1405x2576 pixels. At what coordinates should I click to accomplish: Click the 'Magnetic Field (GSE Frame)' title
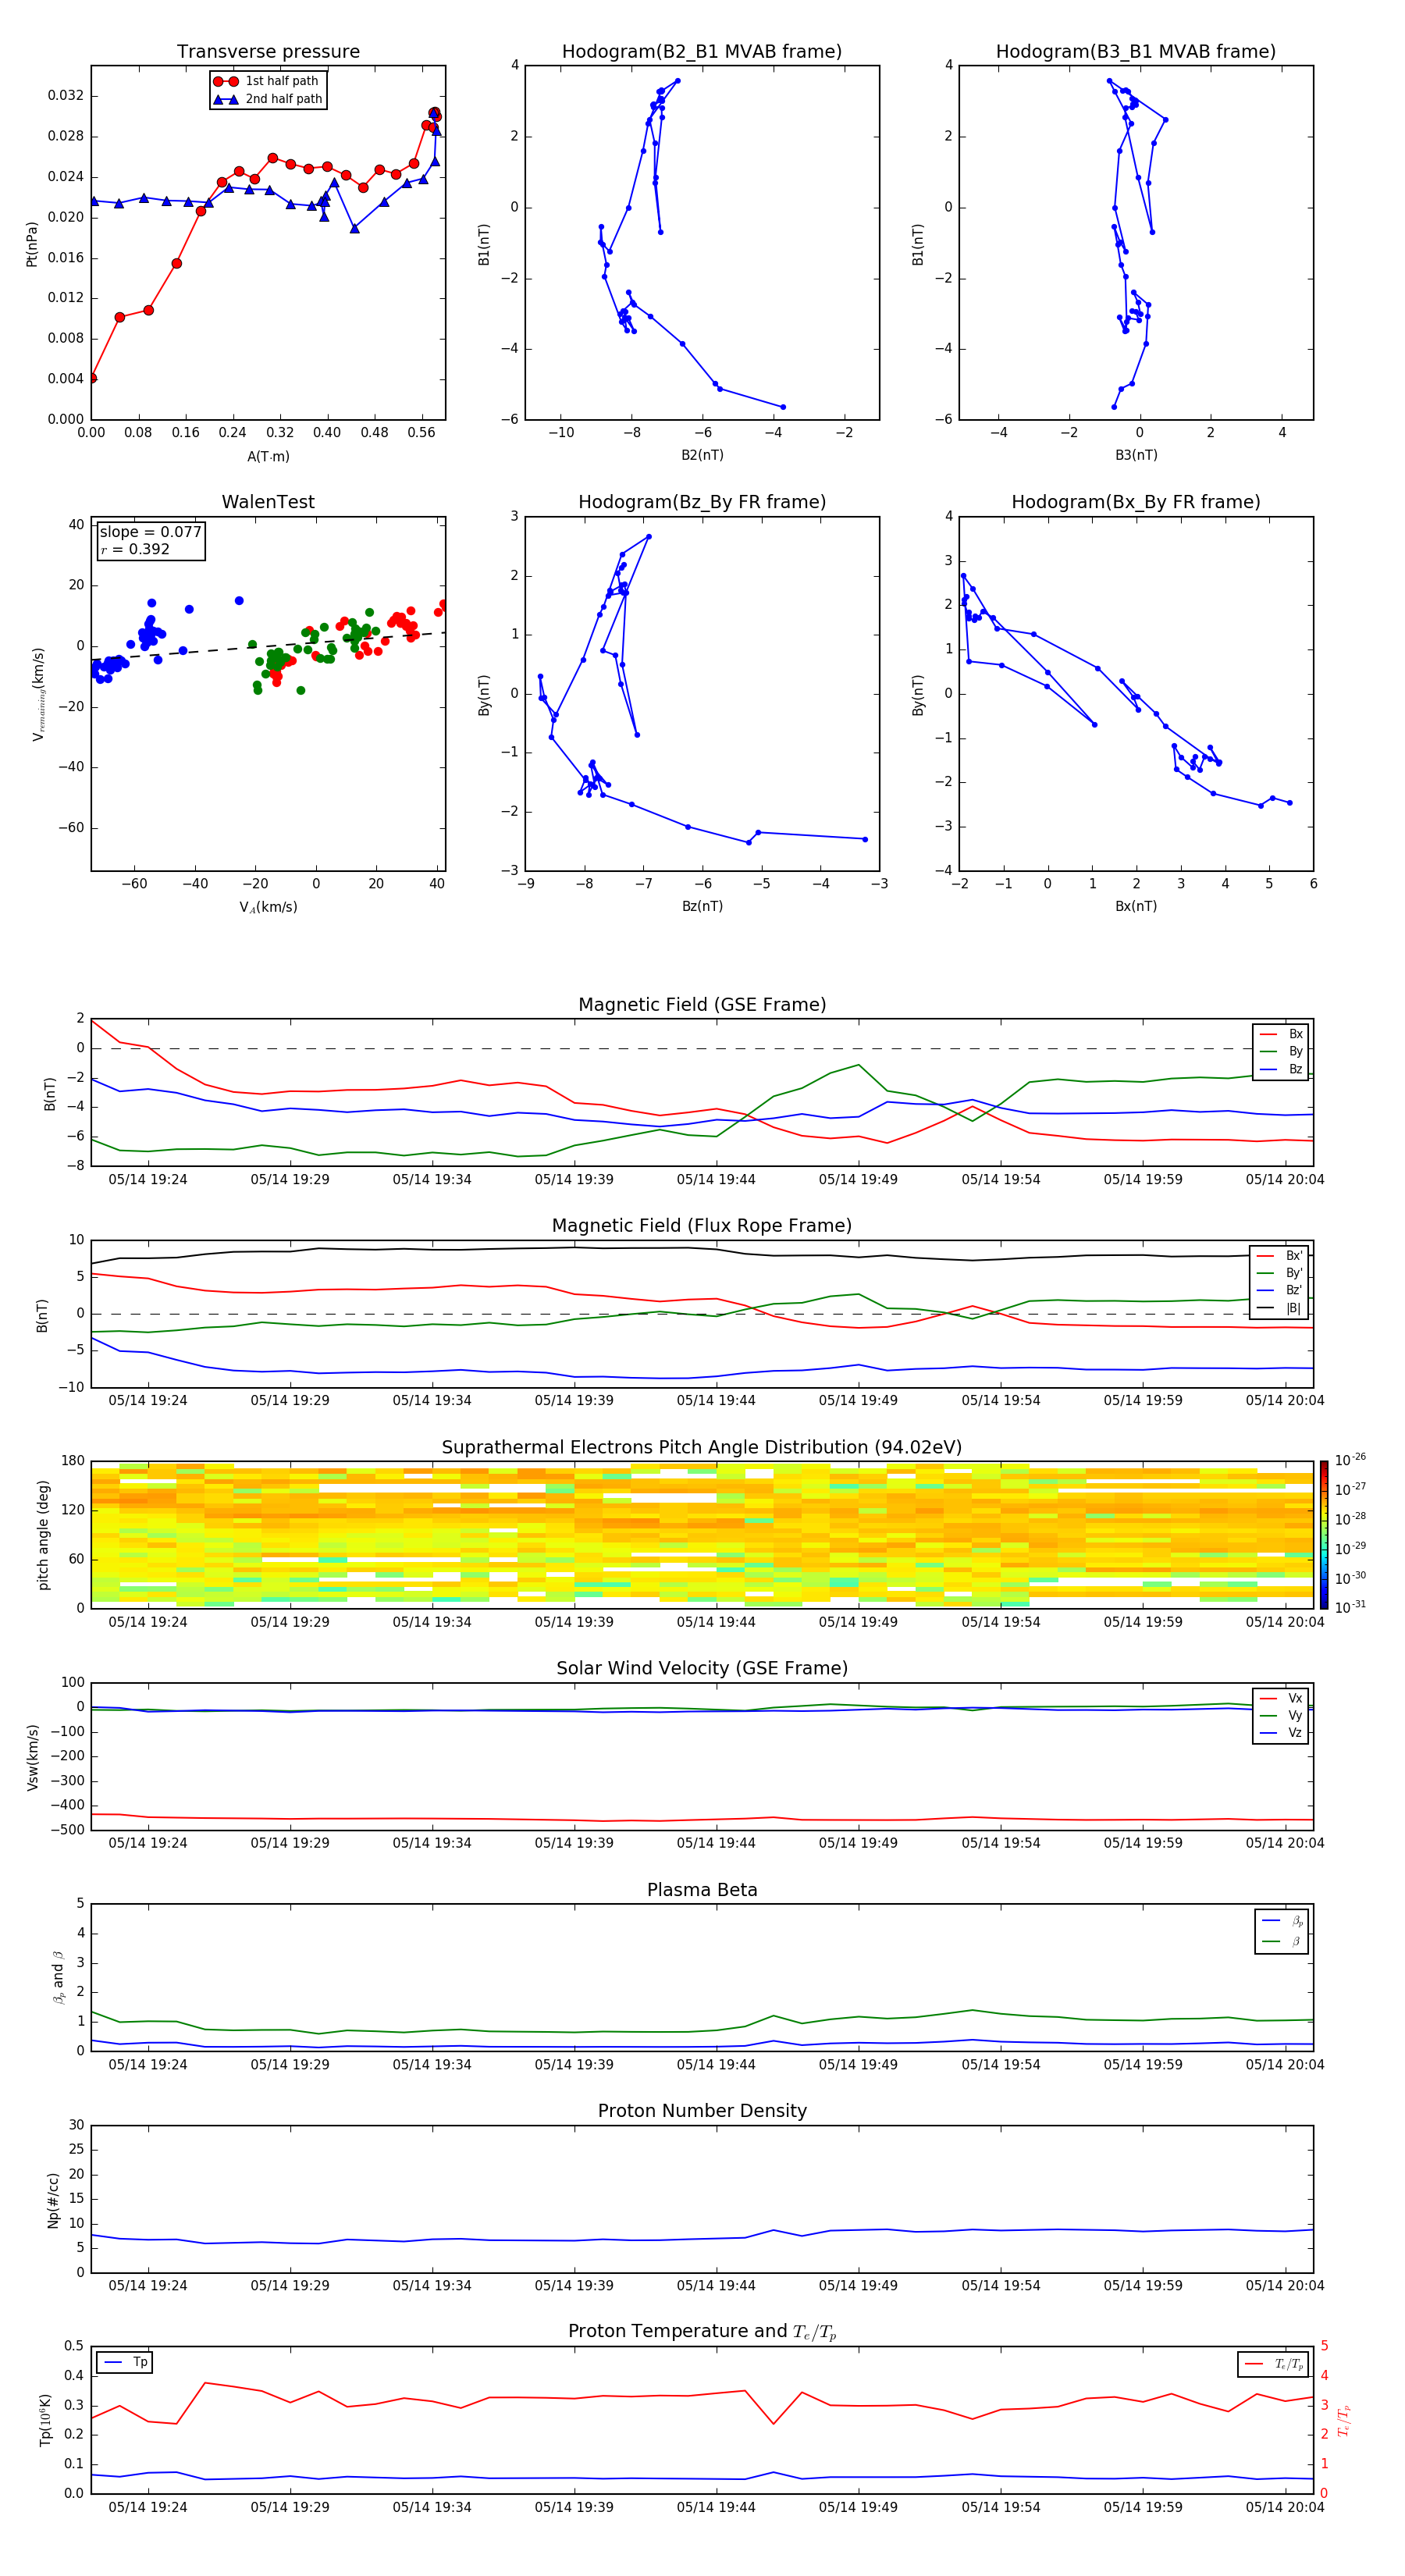[702, 1005]
